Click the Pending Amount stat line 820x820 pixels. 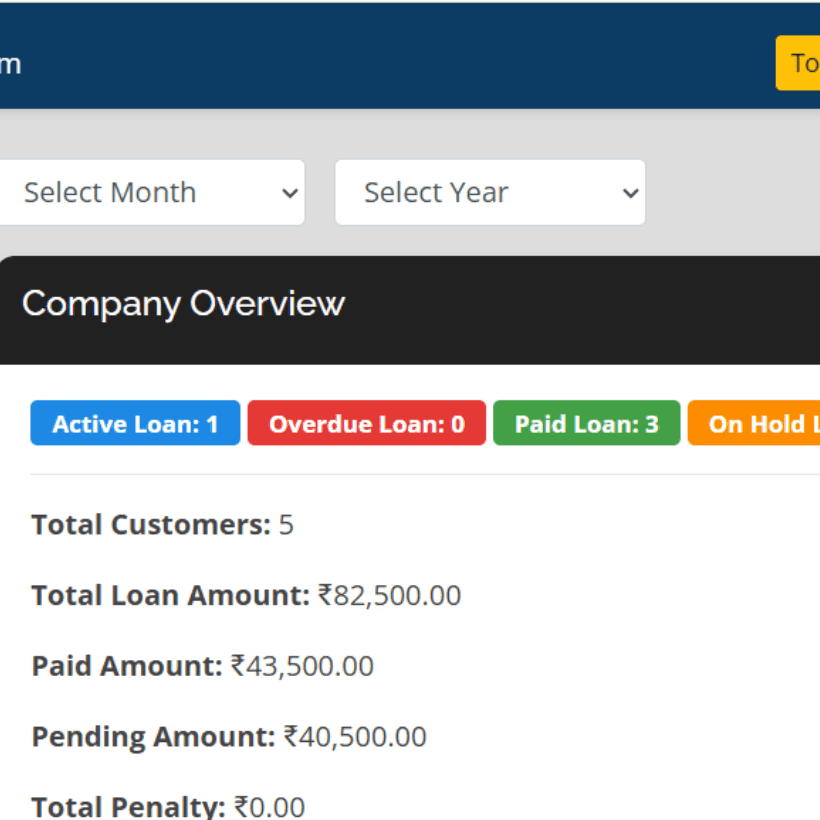coord(228,736)
